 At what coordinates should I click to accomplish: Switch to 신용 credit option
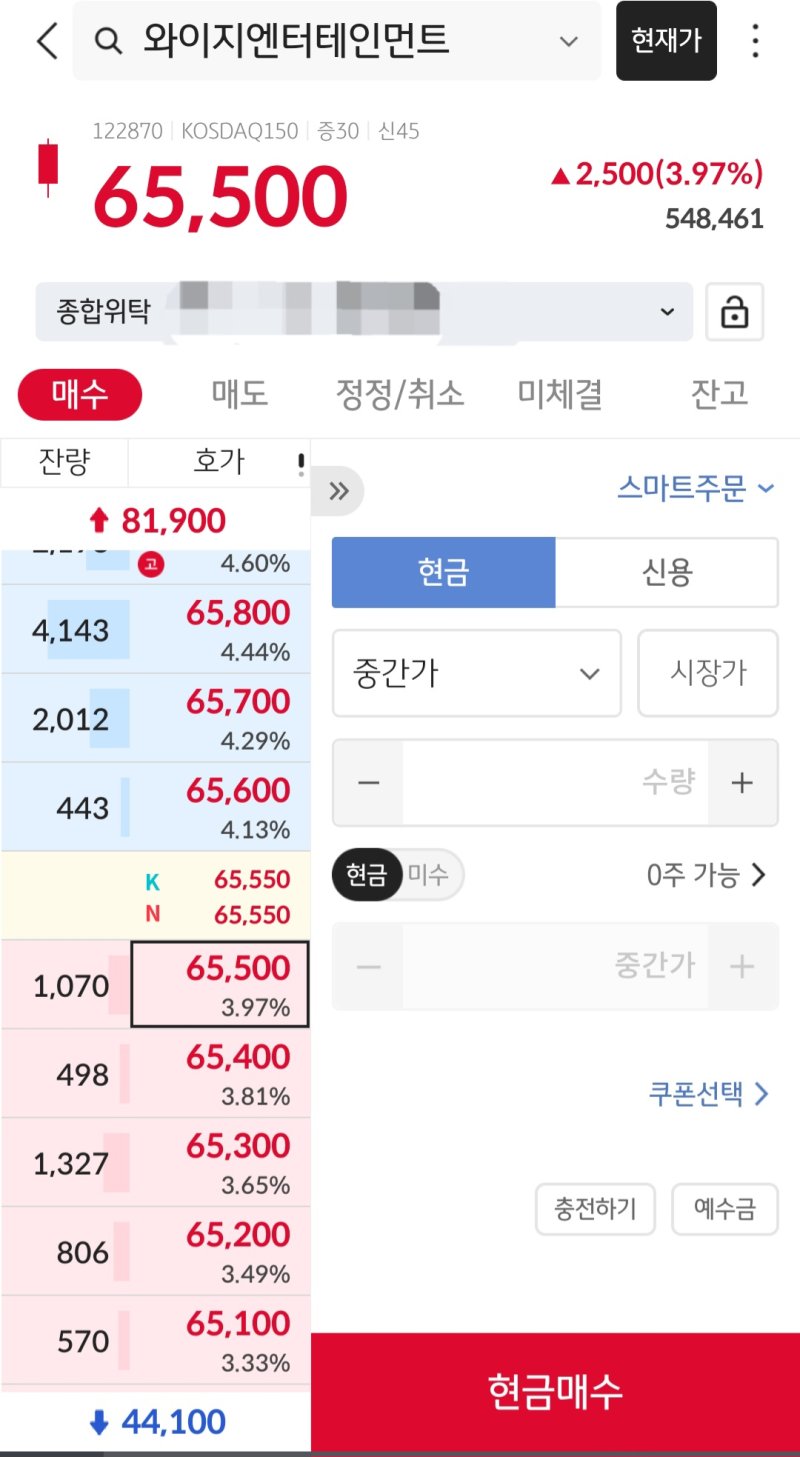click(x=667, y=573)
